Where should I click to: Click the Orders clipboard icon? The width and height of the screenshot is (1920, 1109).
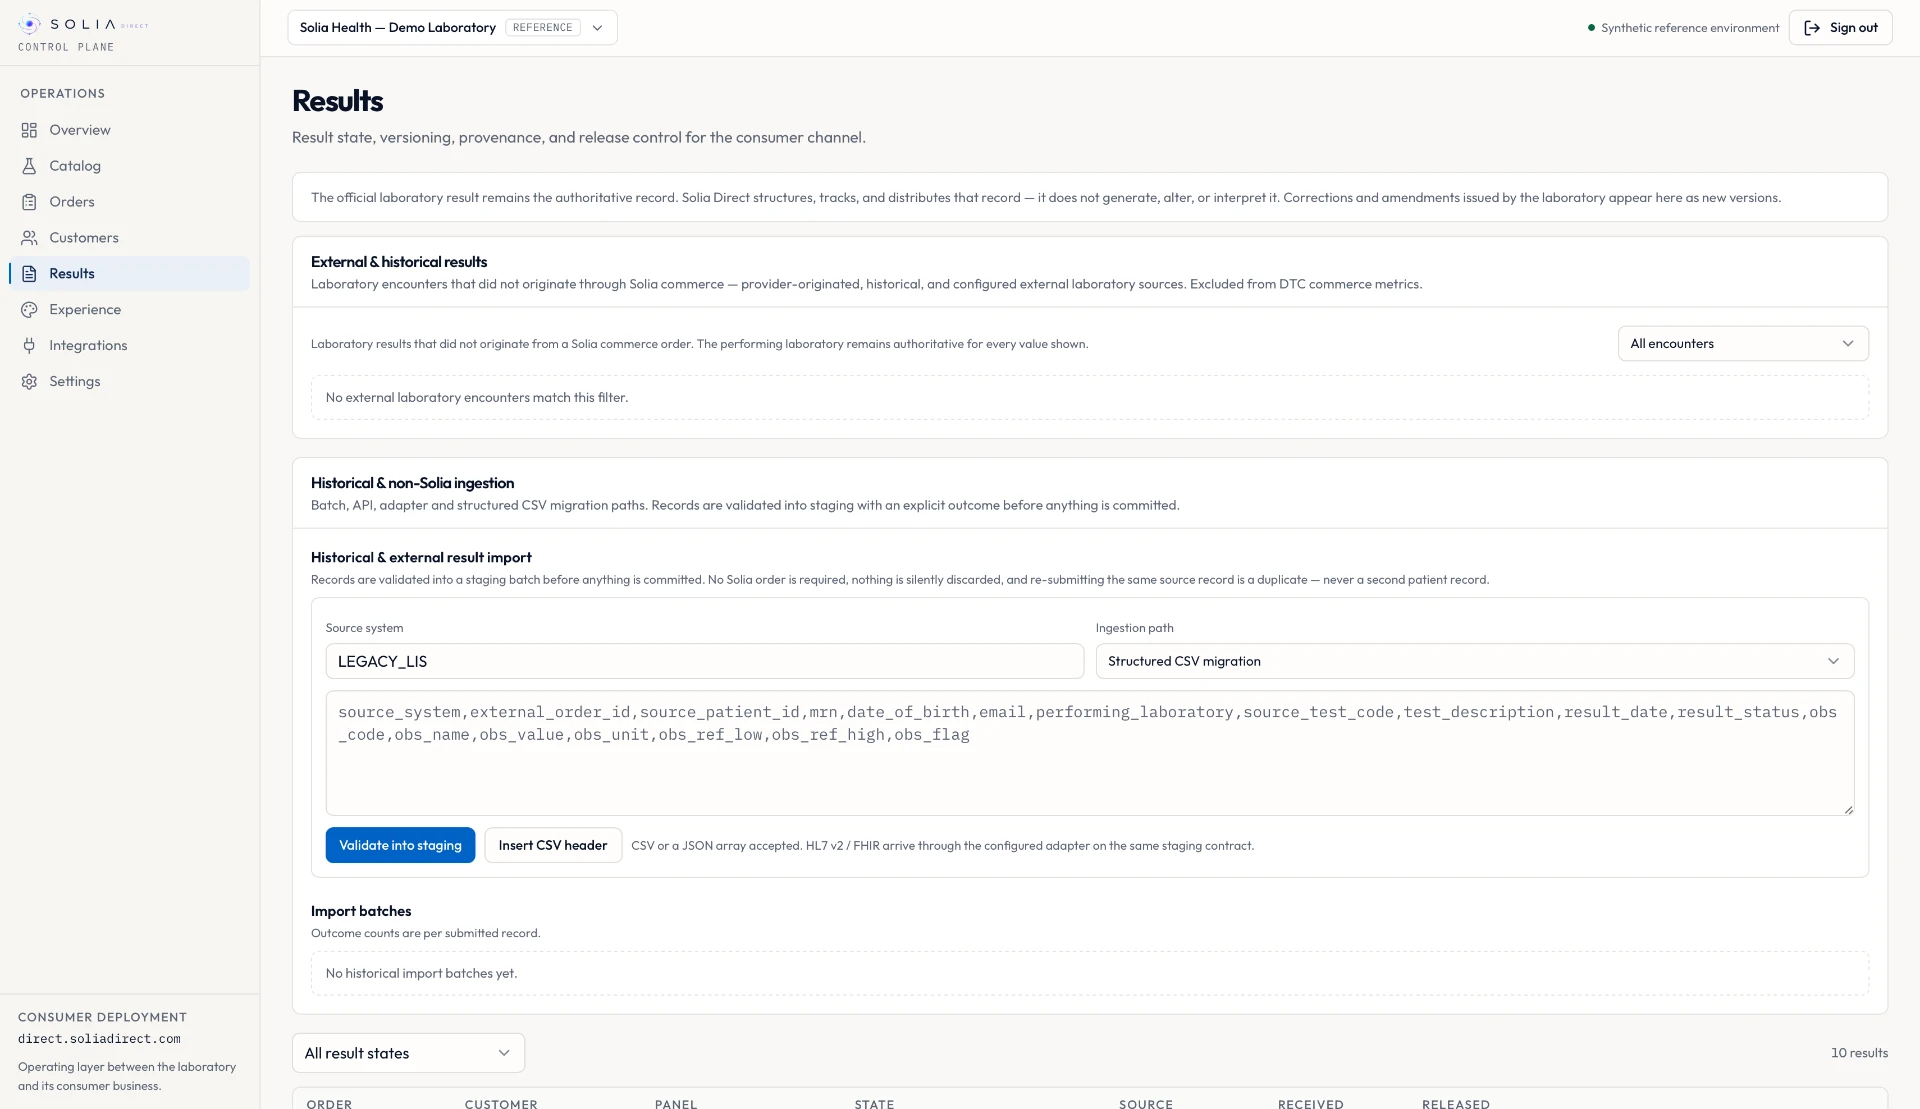[x=29, y=202]
